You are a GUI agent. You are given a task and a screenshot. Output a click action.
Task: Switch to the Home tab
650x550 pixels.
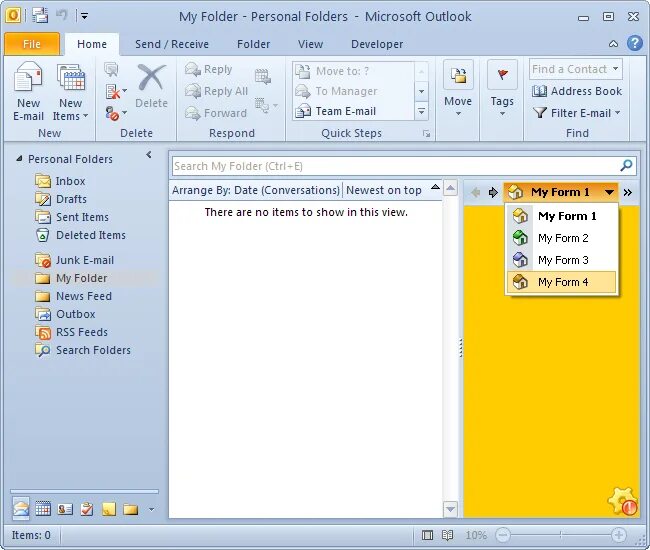[x=92, y=44]
